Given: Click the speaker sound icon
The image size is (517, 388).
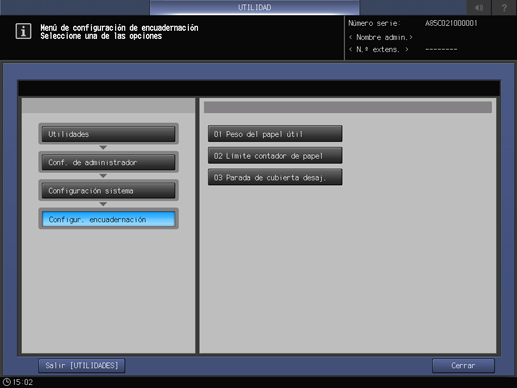Looking at the screenshot, I should [479, 7].
